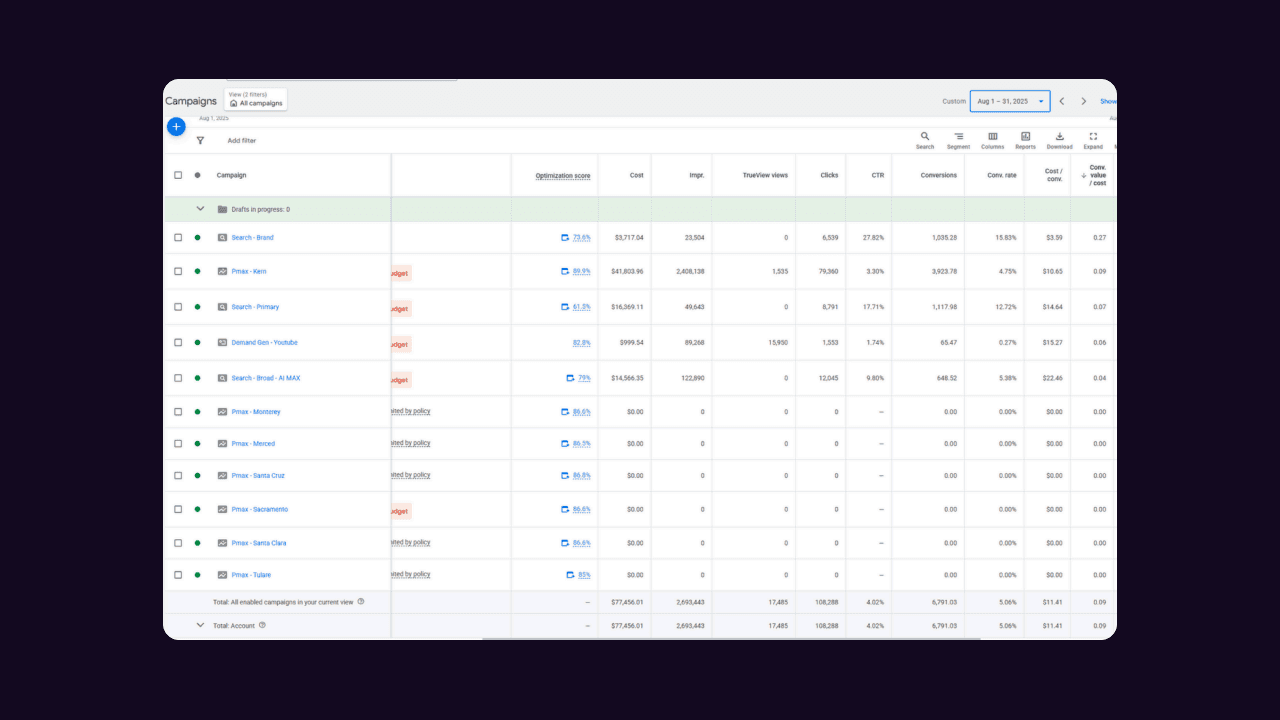Check the Search - Primary row checkbox
1280x720 pixels.
coord(178,307)
